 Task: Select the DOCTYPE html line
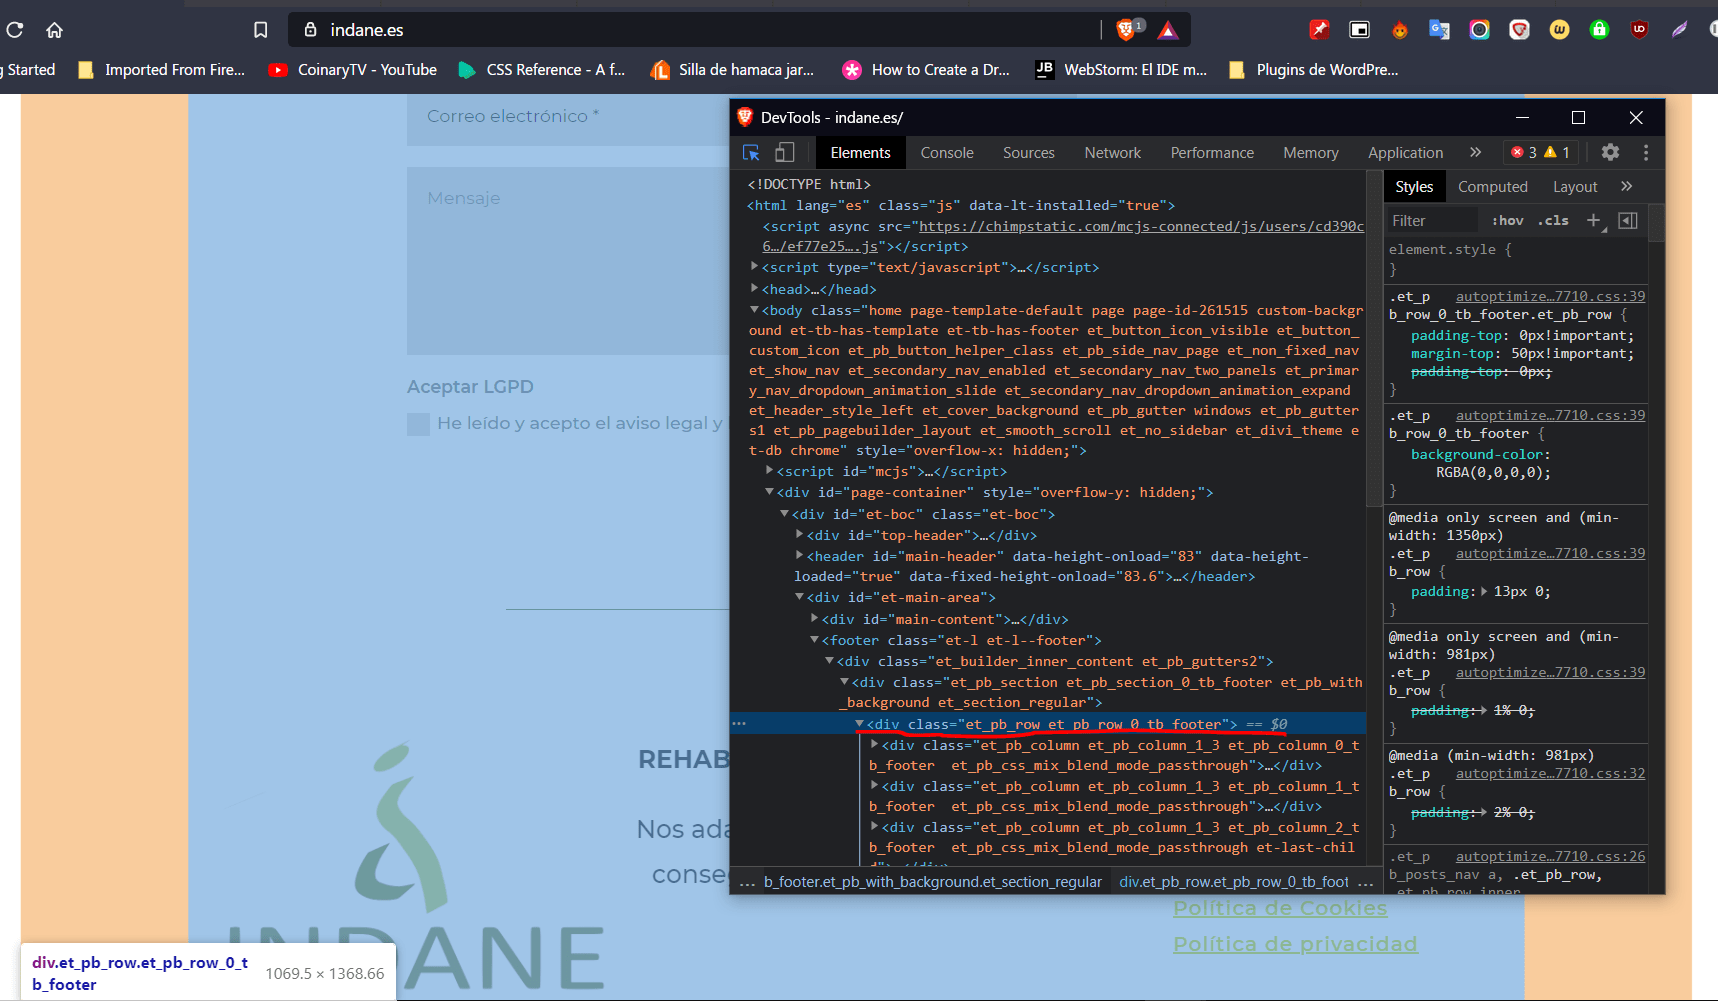[809, 184]
